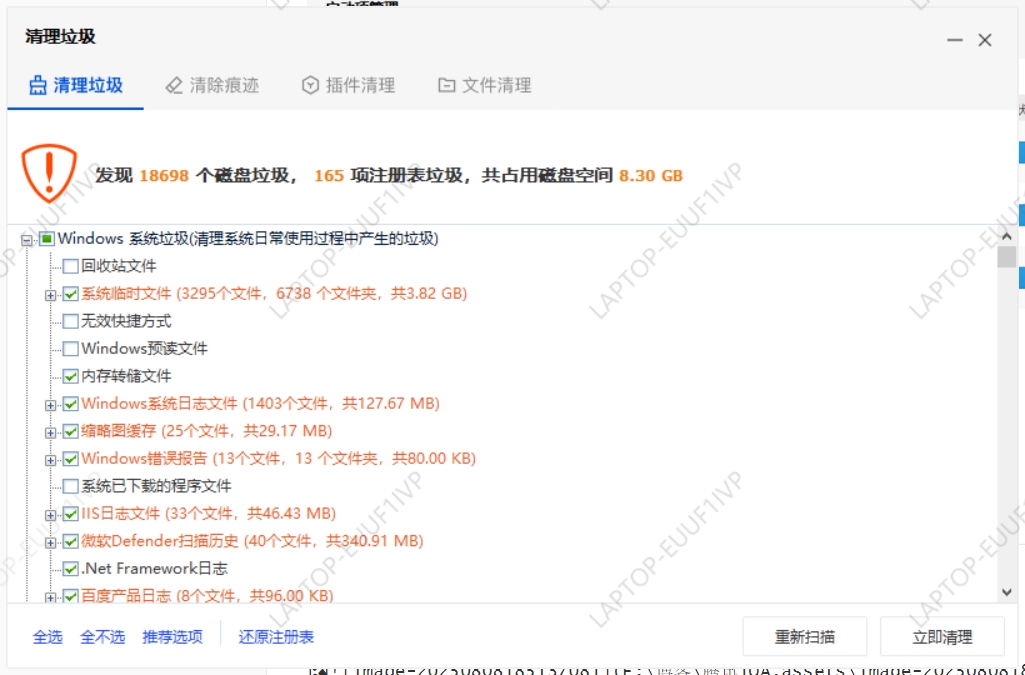This screenshot has width=1025, height=675.
Task: Switch to the 清理垃圾 tab
Action: click(x=75, y=86)
